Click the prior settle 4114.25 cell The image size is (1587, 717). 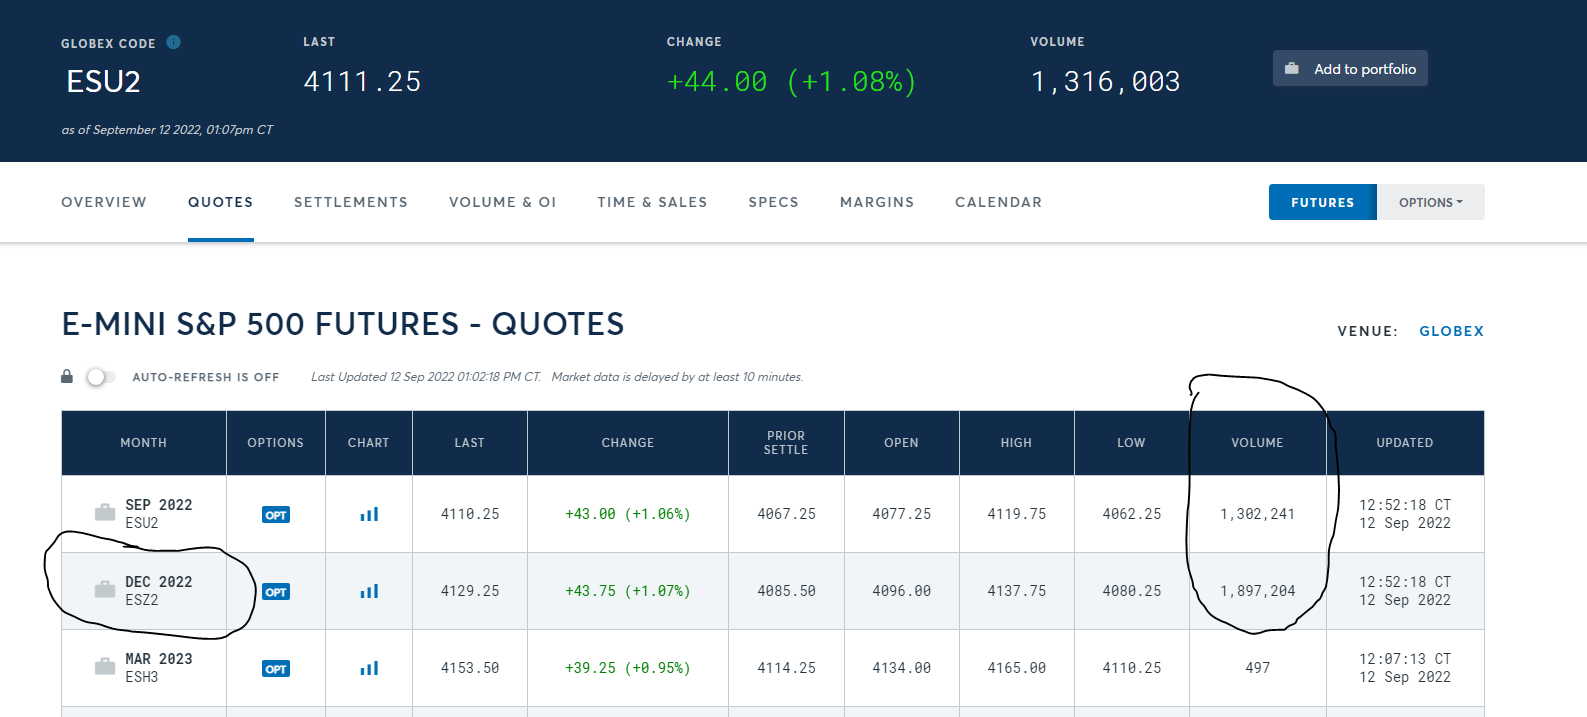coord(787,668)
